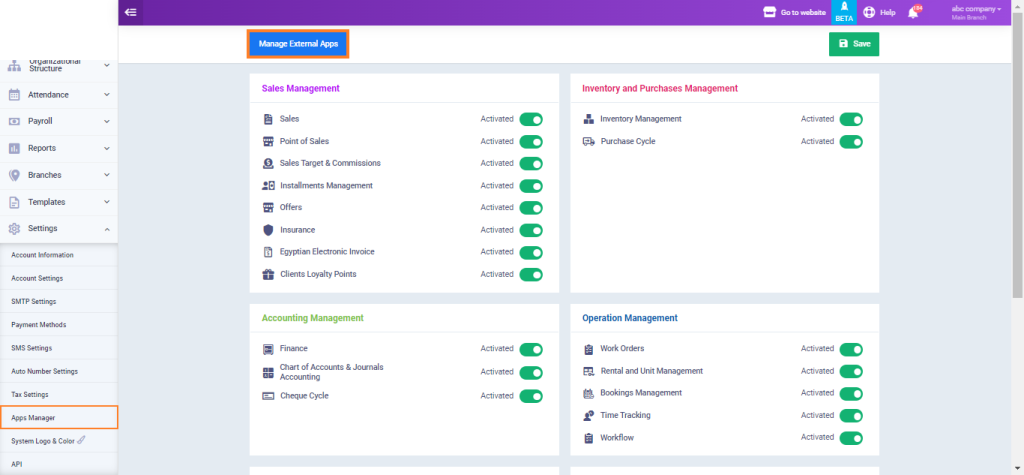This screenshot has height=475, width=1024.
Task: Toggle the Insurance activation switch
Action: click(531, 230)
